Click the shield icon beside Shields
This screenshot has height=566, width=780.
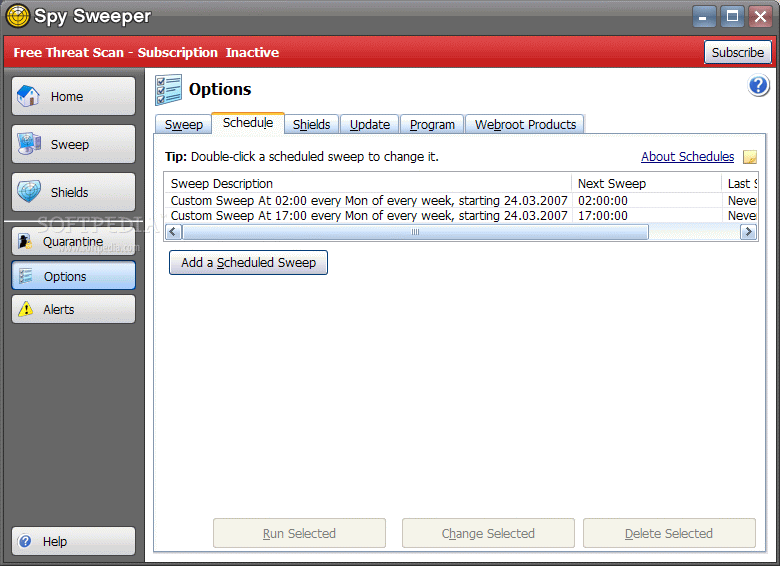29,191
